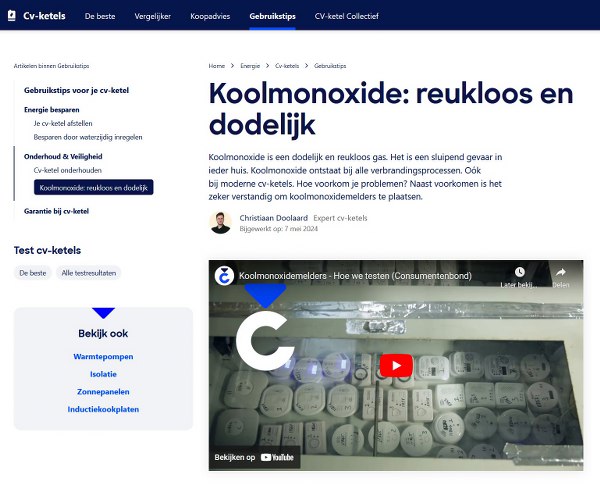Image resolution: width=600 pixels, height=488 pixels.
Task: Play the YouTube video with red play button
Action: point(396,366)
